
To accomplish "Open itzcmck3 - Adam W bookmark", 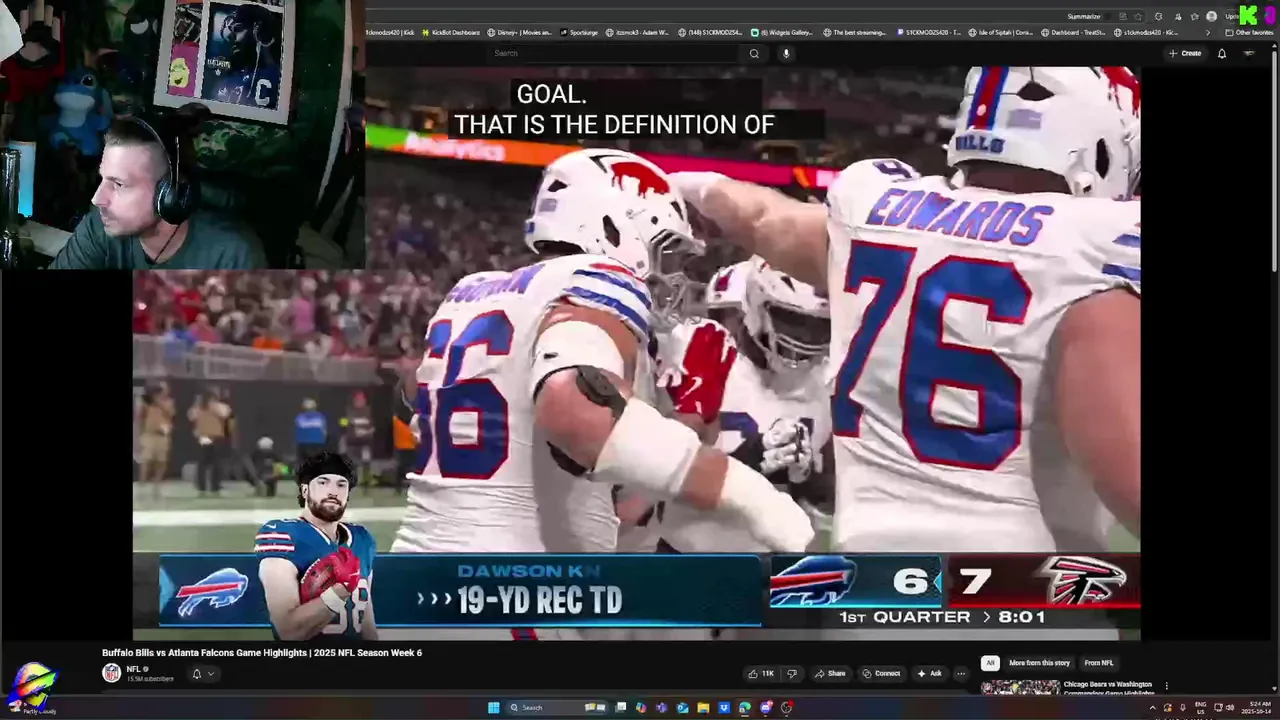I will [639, 32].
